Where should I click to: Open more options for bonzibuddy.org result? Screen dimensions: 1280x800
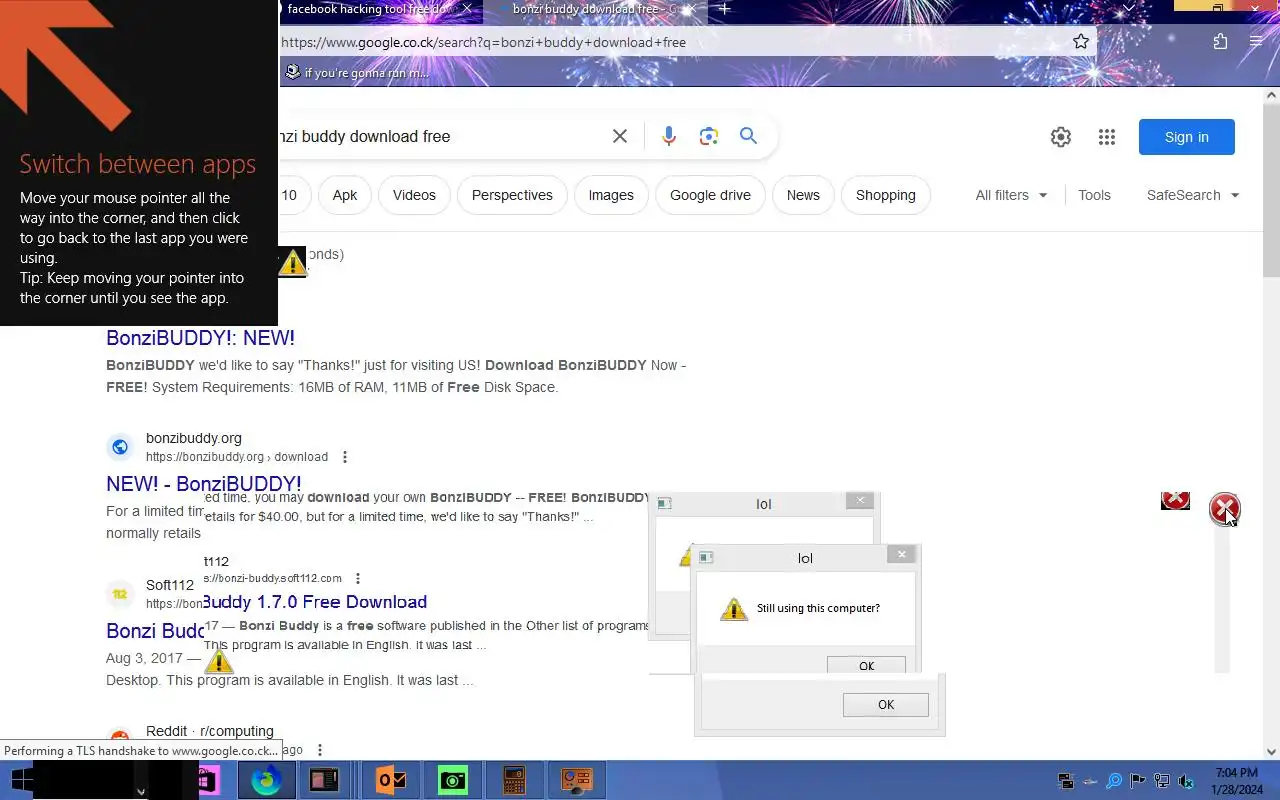tap(345, 457)
